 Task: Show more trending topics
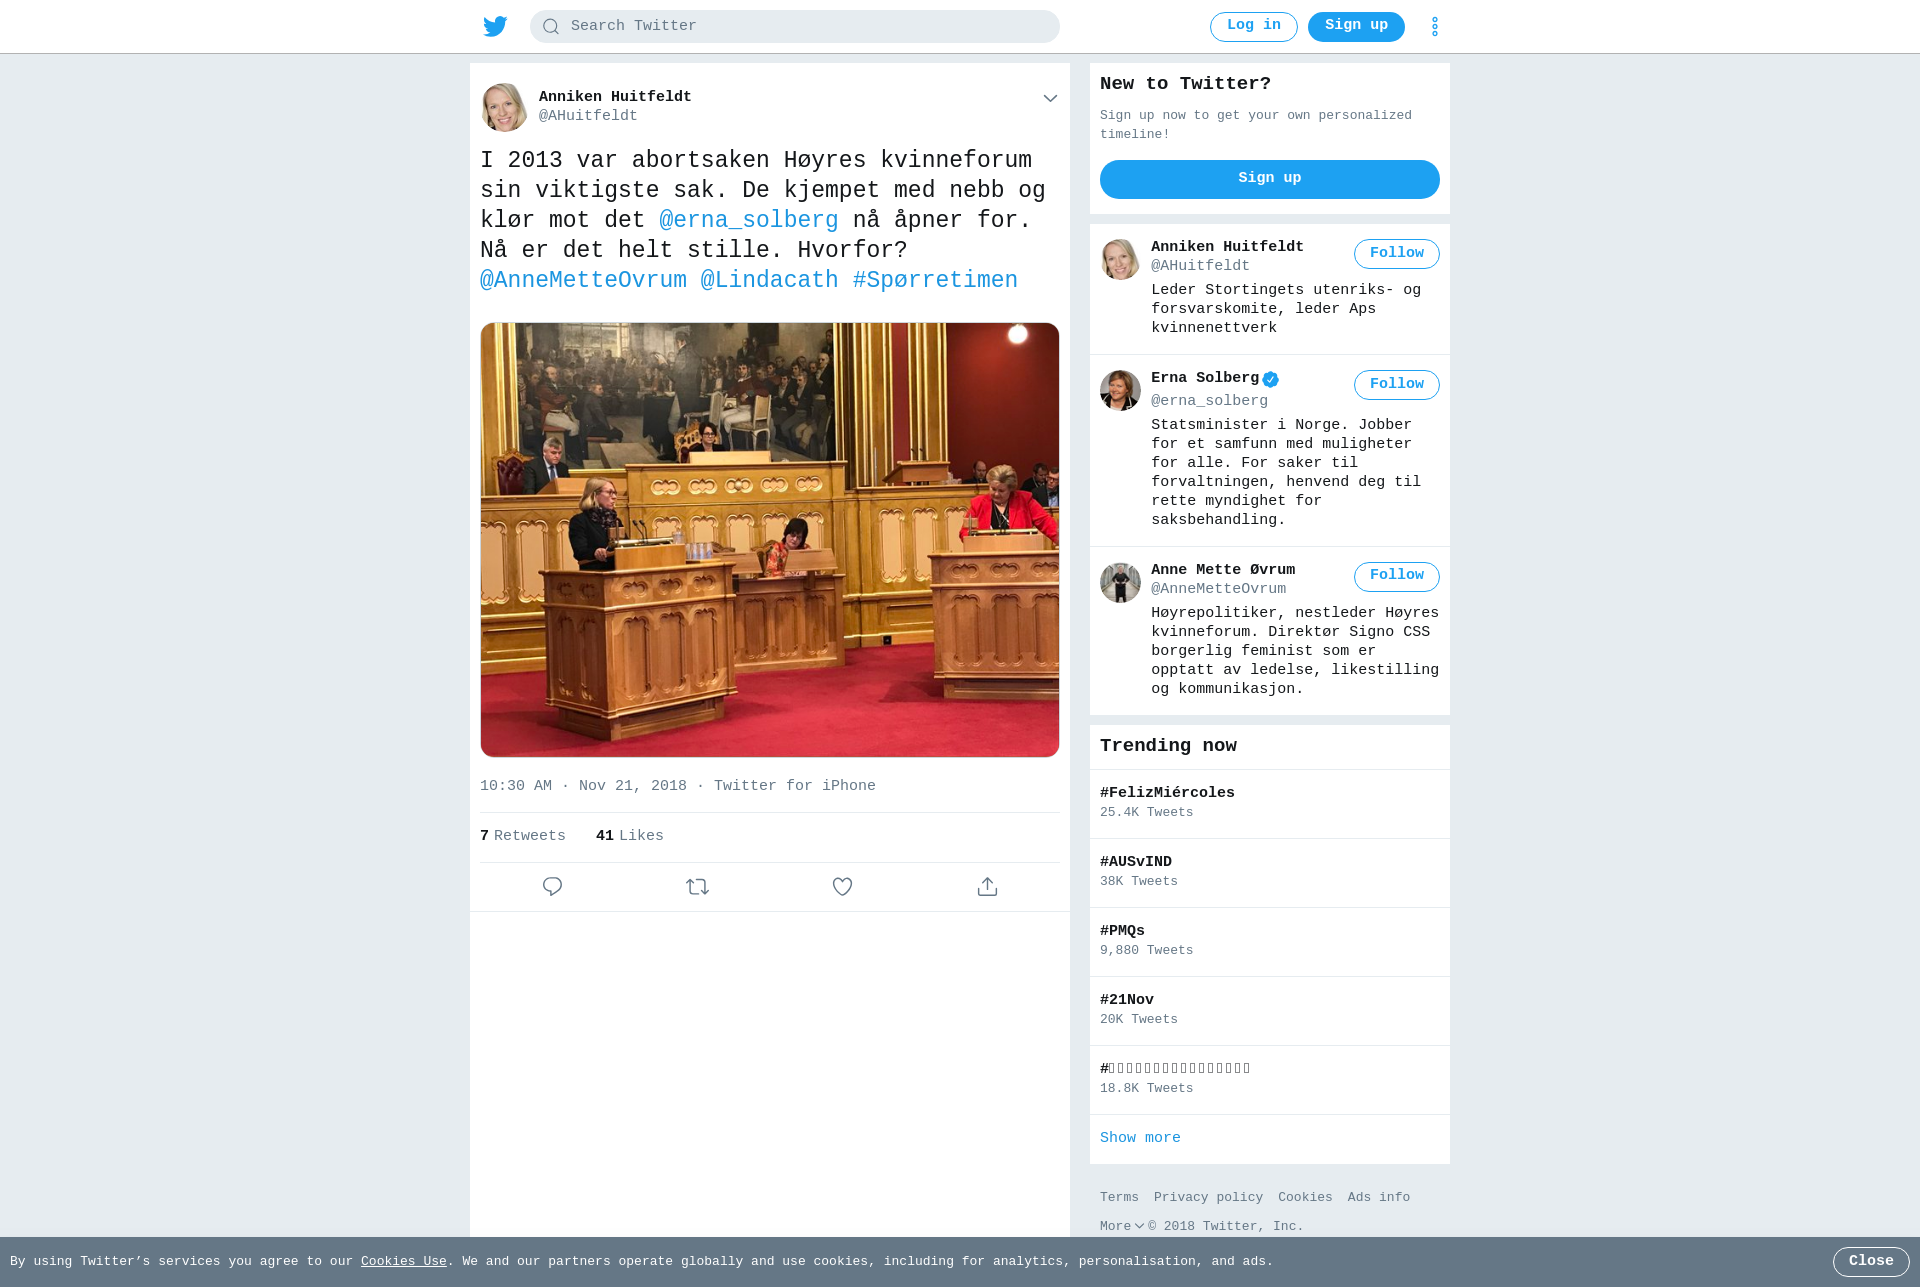[x=1140, y=1138]
